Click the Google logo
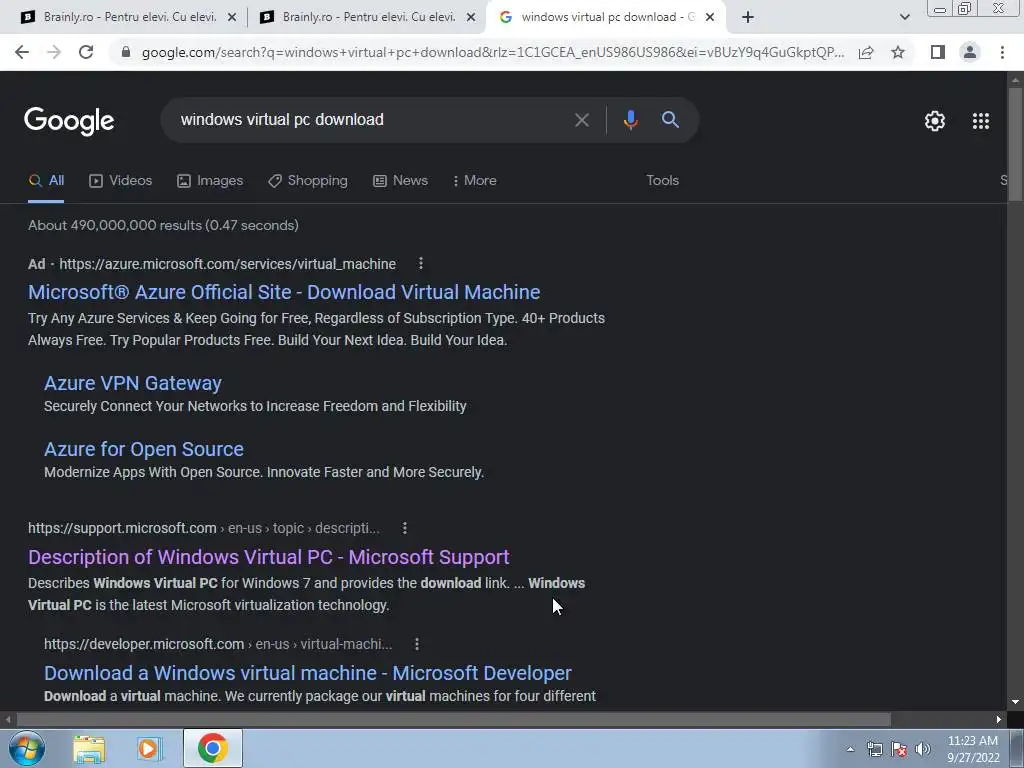The image size is (1024, 768). [69, 121]
